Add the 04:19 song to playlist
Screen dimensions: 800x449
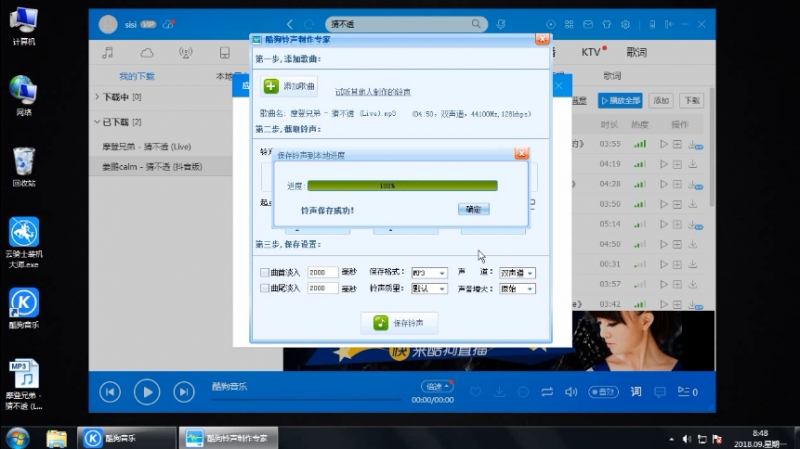pyautogui.click(x=677, y=164)
